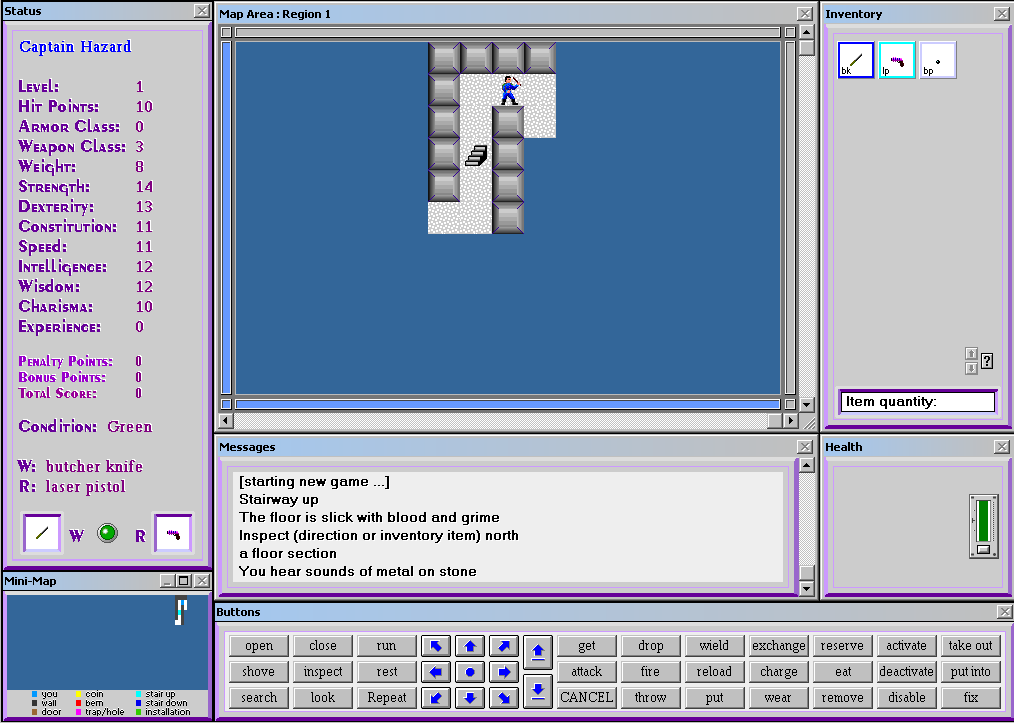This screenshot has width=1014, height=723.
Task: Click Captain Hazard character on map
Action: (x=509, y=90)
